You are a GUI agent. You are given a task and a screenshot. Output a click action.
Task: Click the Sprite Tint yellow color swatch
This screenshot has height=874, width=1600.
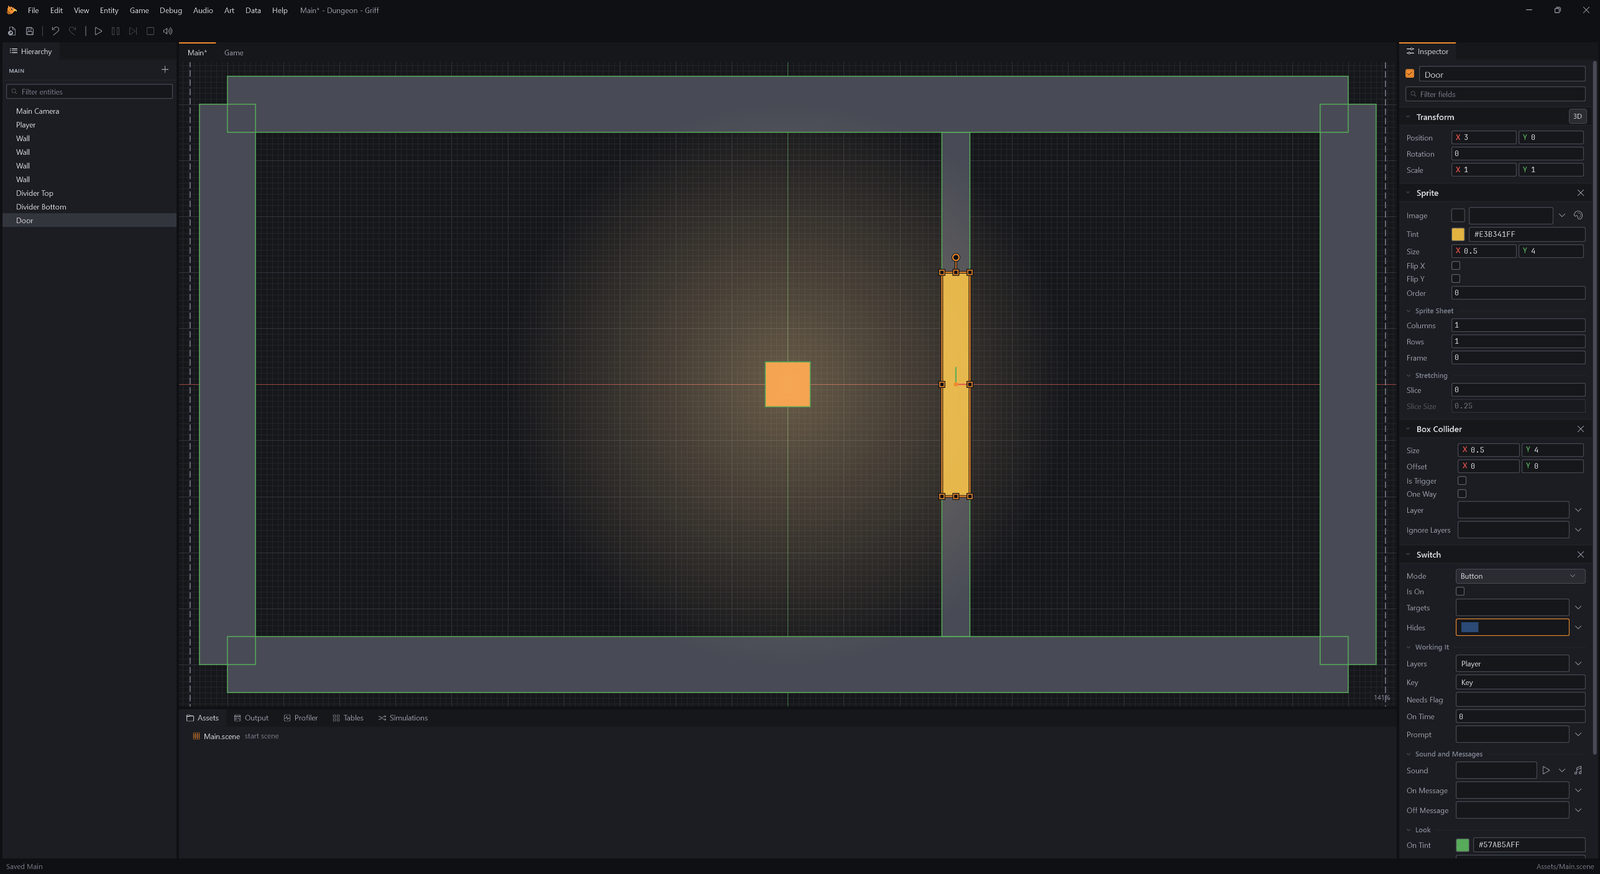click(1458, 234)
